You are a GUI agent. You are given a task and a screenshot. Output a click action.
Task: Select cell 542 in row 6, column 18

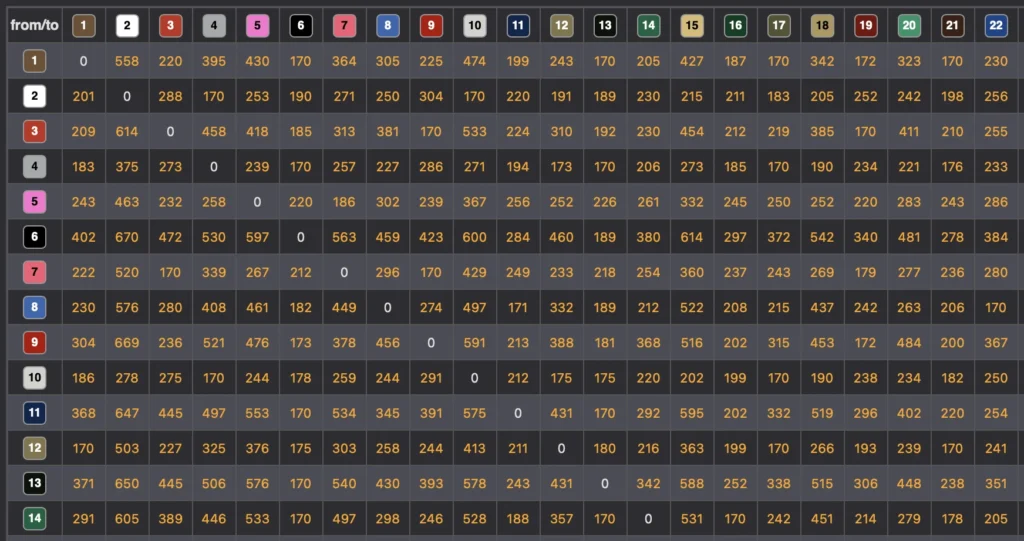click(822, 237)
